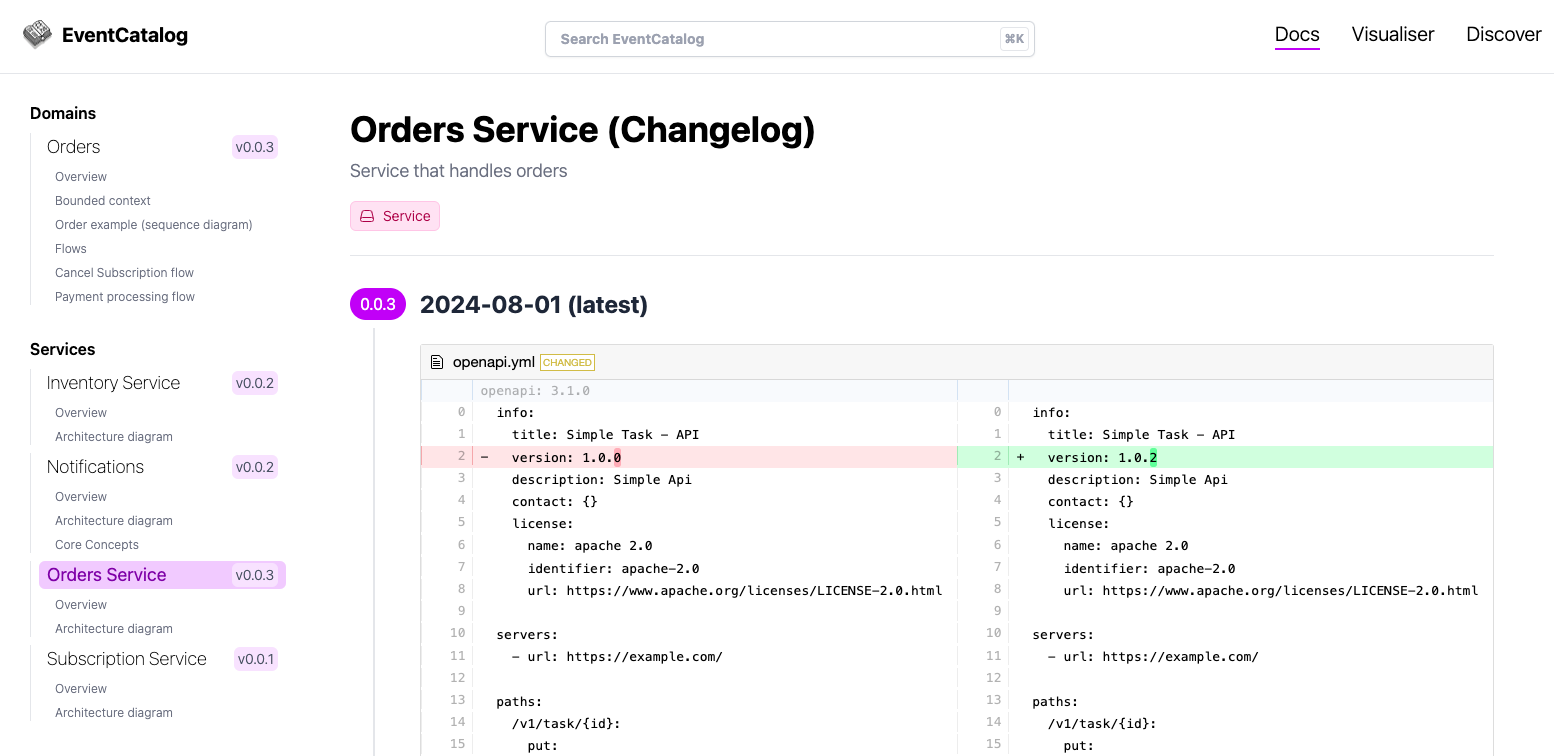Viewport: 1554px width, 756px height.
Task: Click the EventCatalog logo icon
Action: point(37,35)
